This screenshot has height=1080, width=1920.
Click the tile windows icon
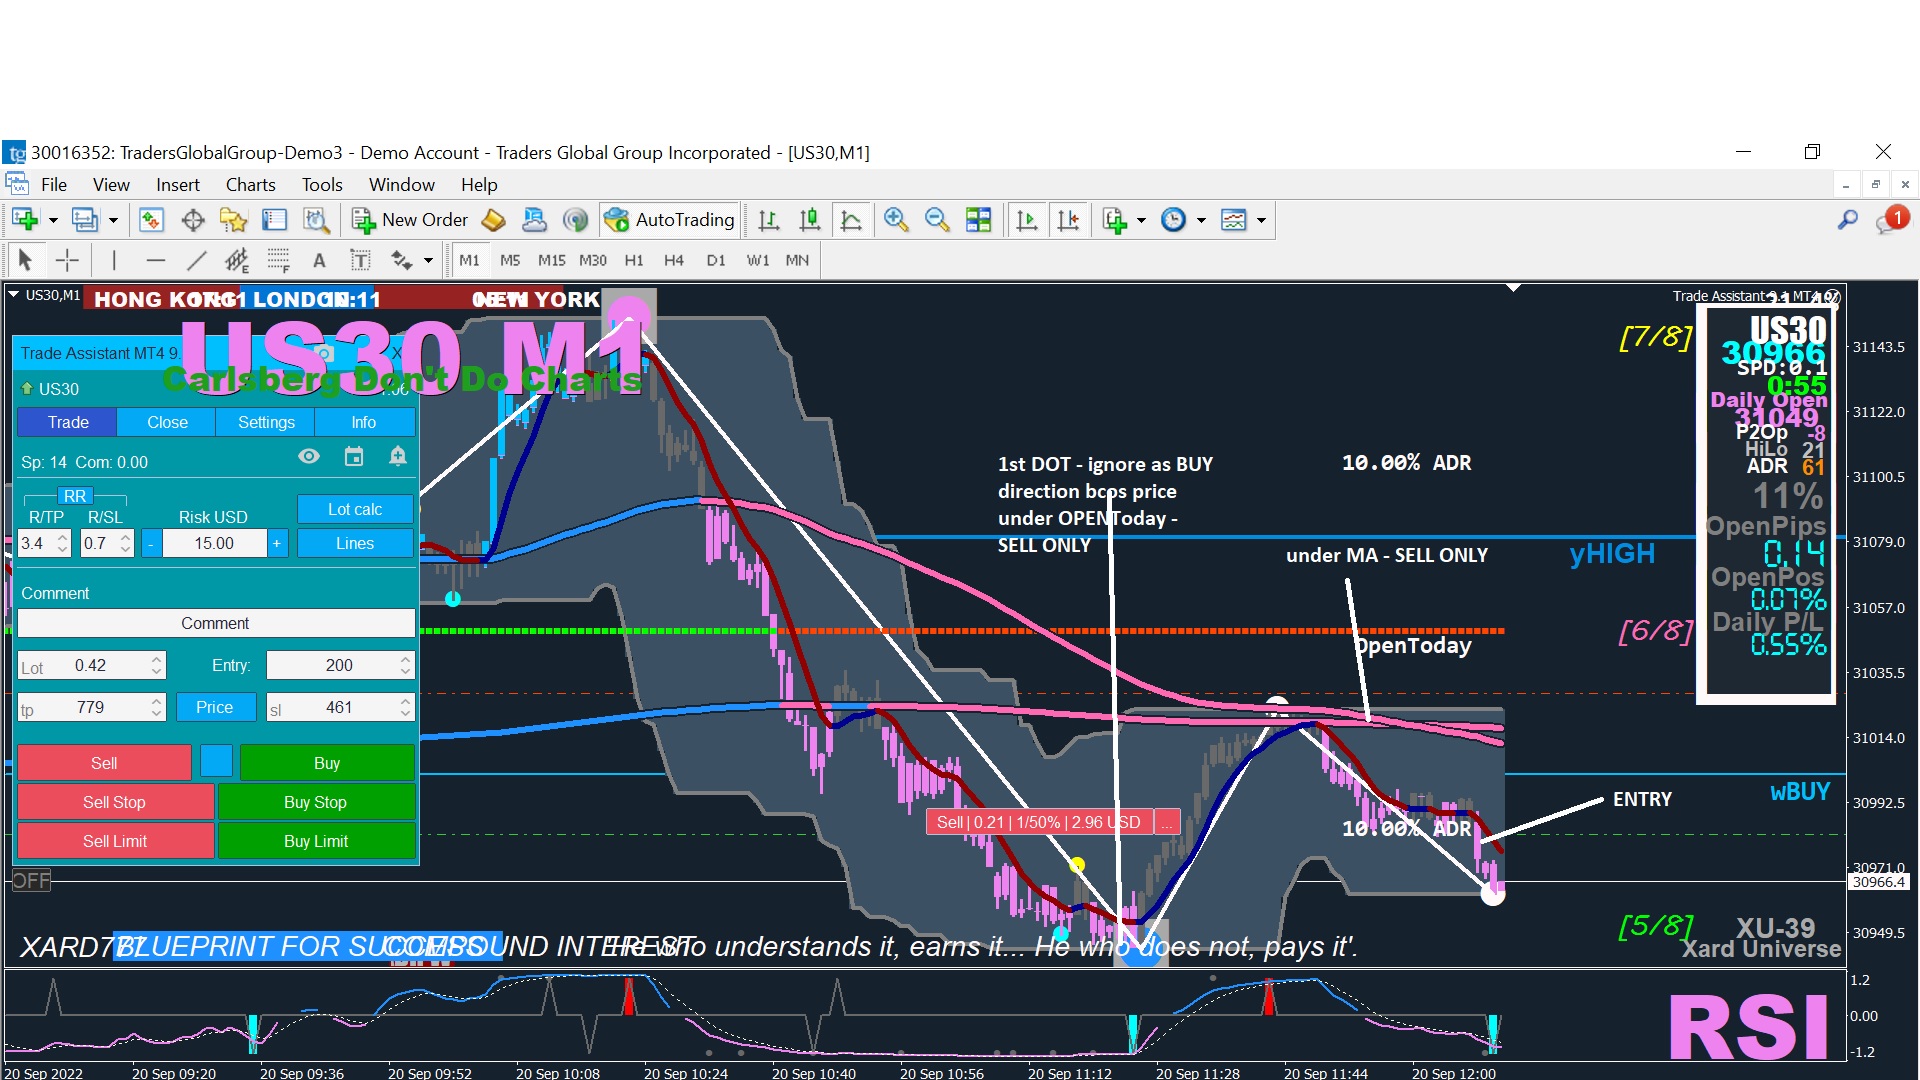point(978,220)
